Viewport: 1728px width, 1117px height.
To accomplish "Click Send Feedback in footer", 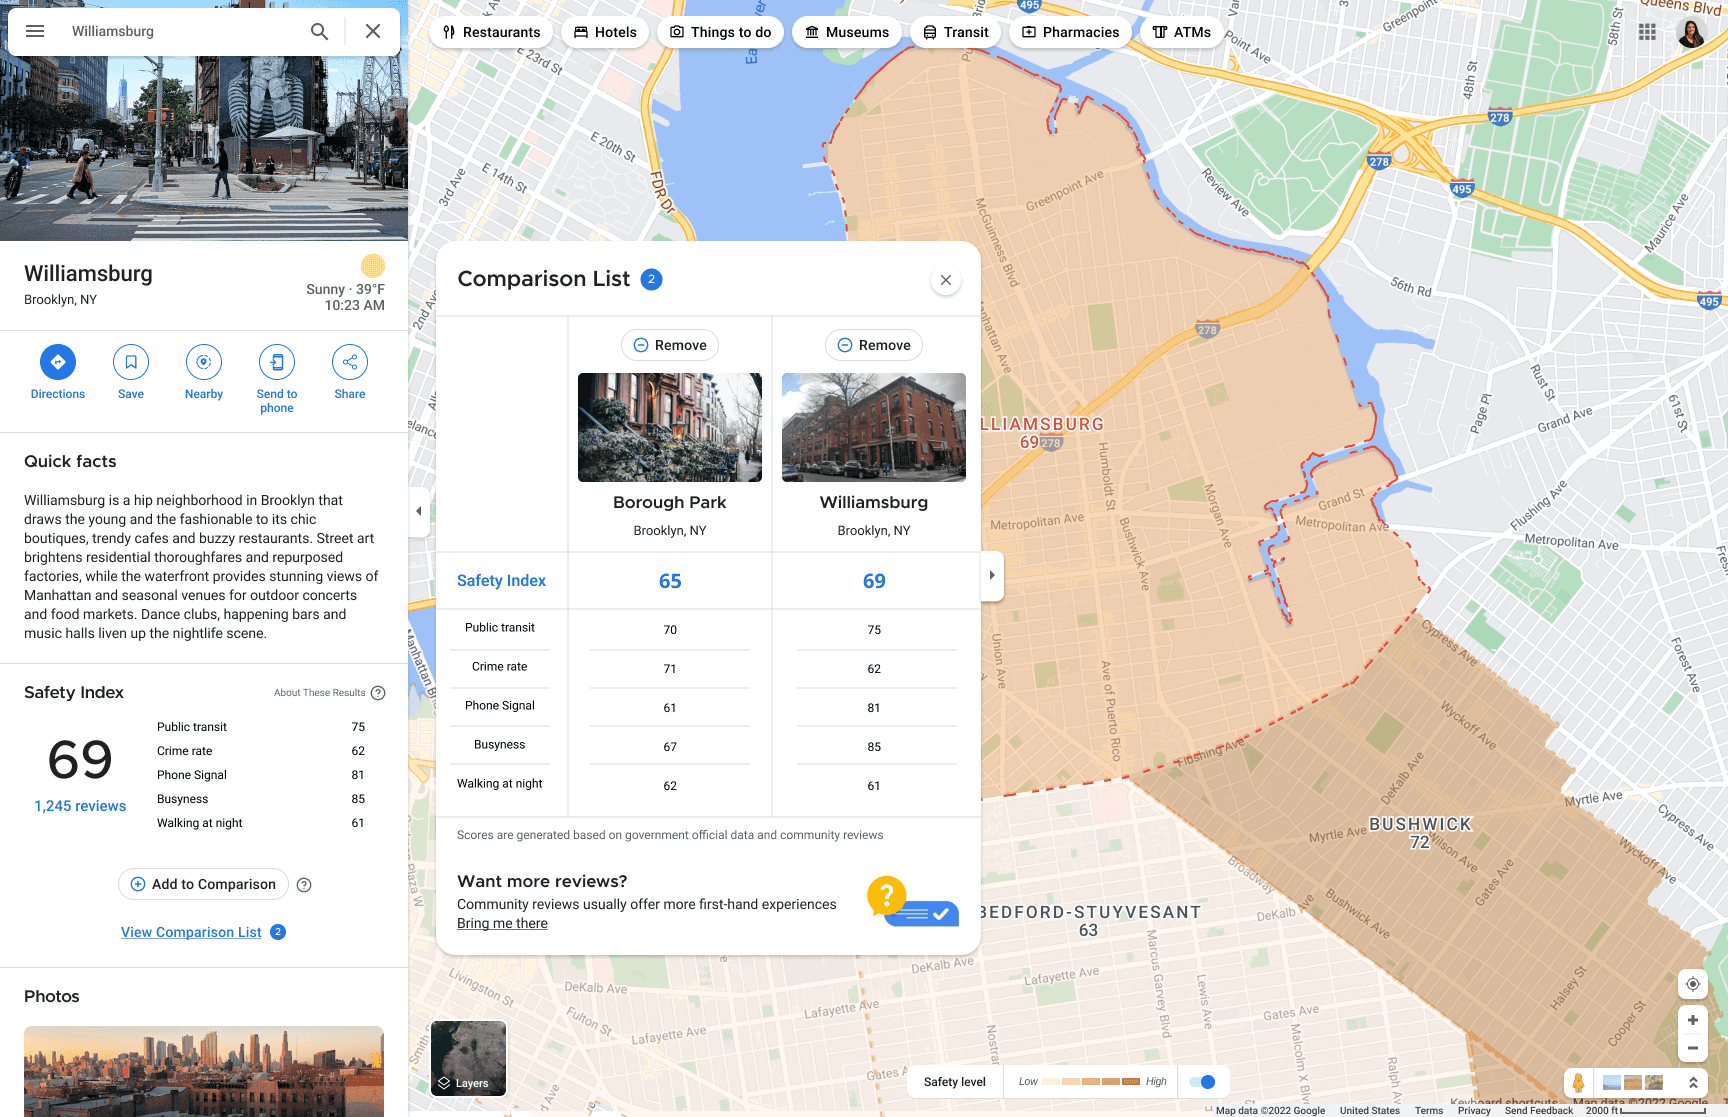I will coord(1538,1111).
